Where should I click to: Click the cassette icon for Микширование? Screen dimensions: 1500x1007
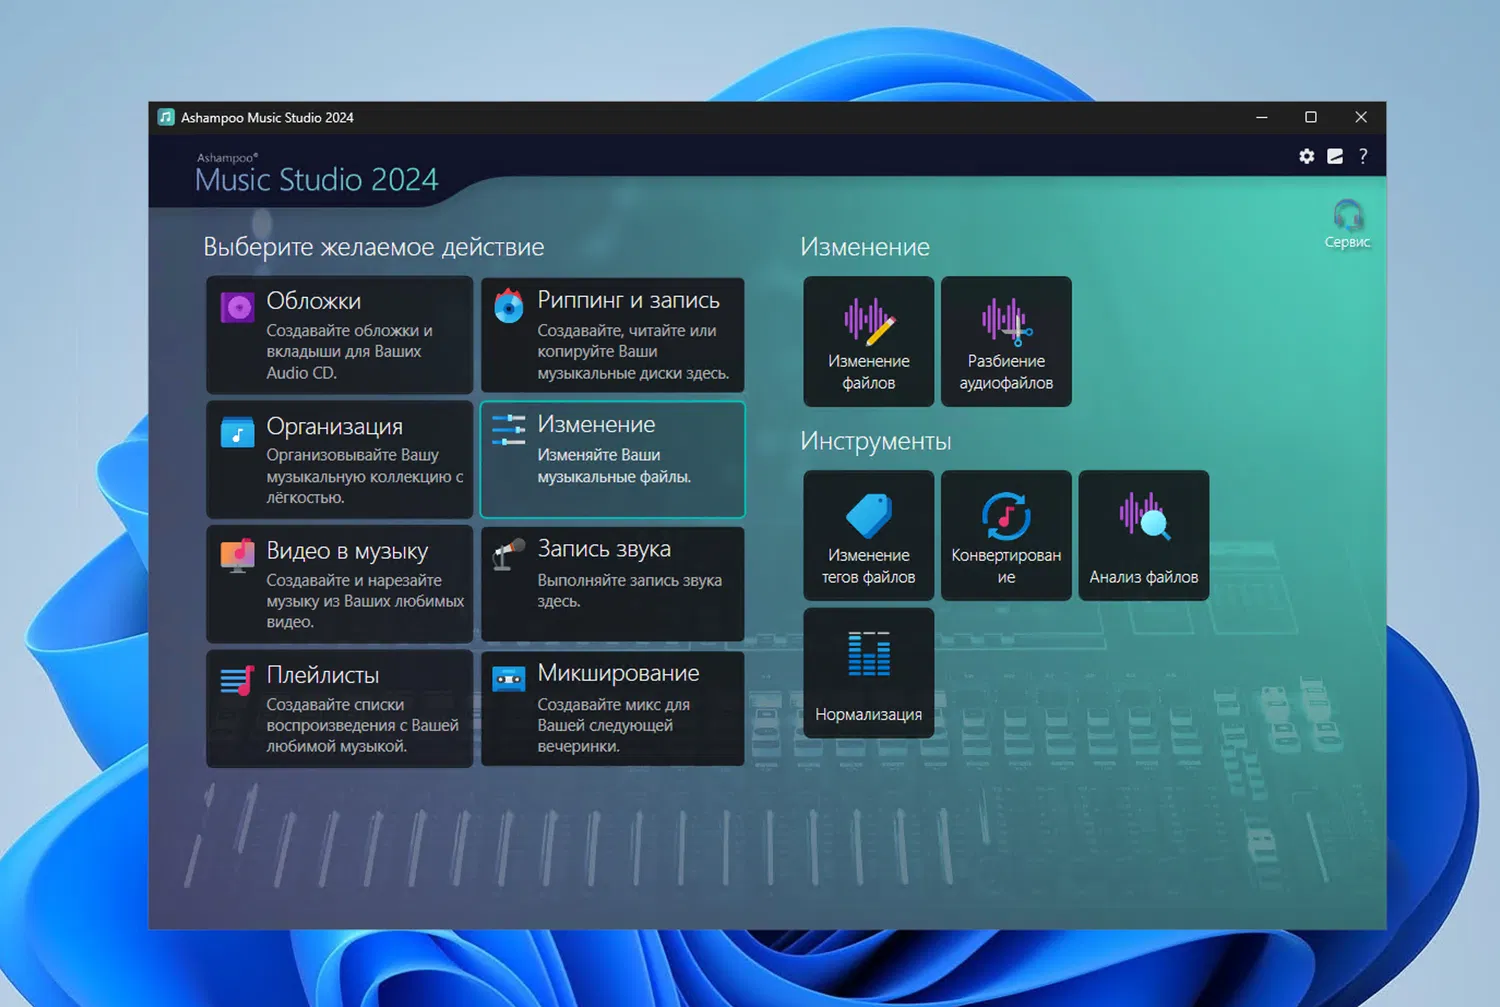(x=509, y=680)
